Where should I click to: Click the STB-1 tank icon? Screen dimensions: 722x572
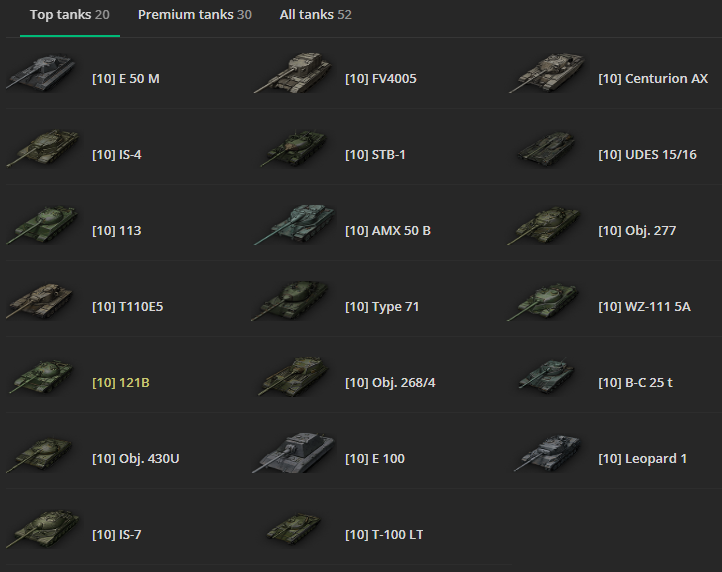pos(294,148)
